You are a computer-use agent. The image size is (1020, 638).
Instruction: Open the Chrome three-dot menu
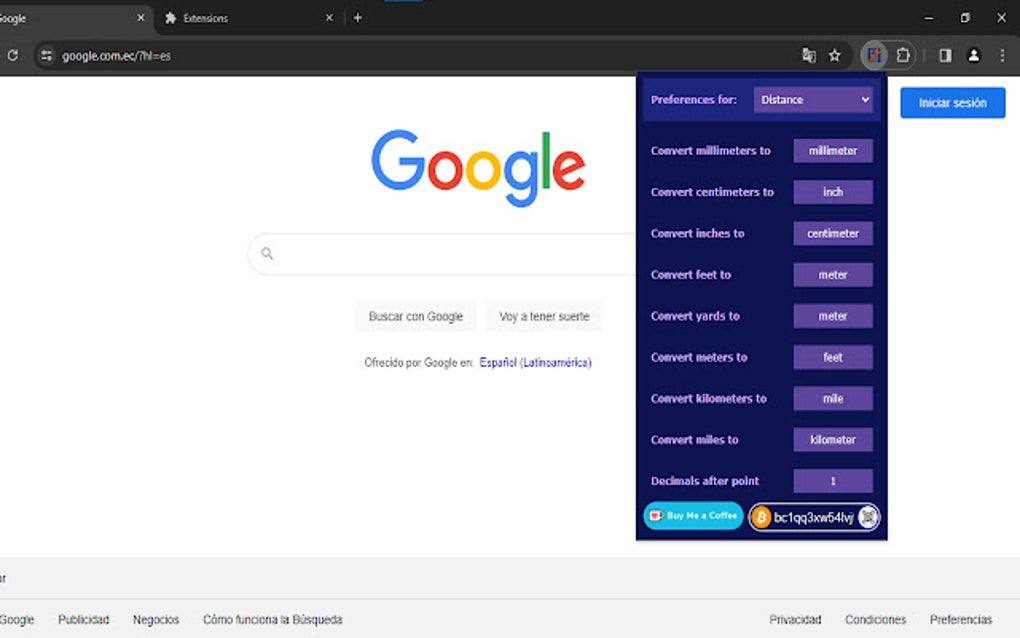pyautogui.click(x=1003, y=55)
